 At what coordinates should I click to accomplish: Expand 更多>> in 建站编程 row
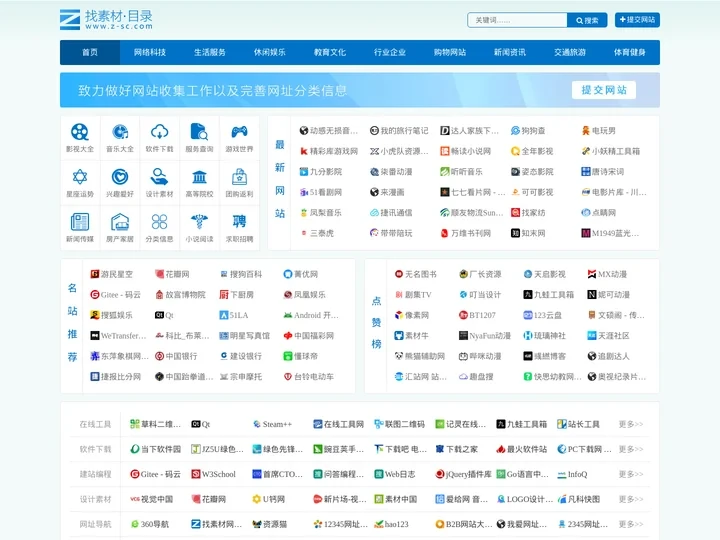tap(631, 474)
